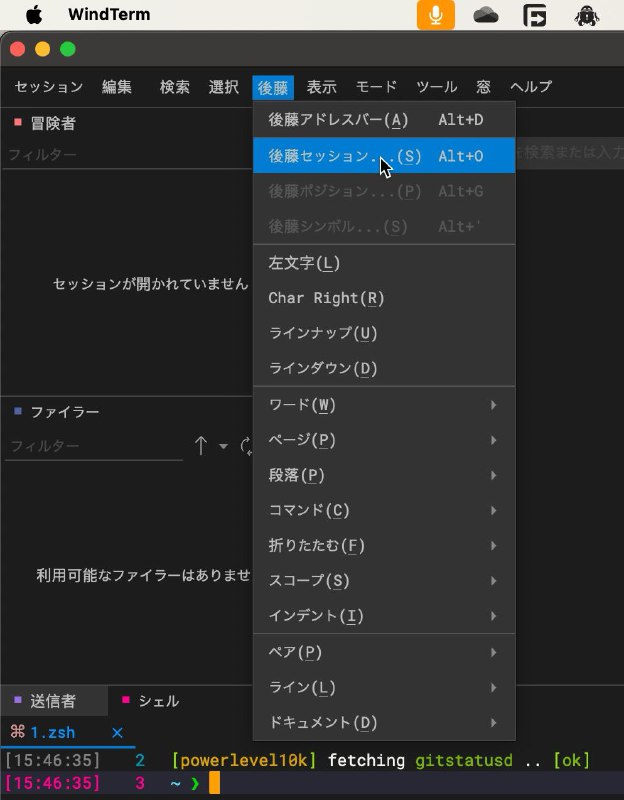The width and height of the screenshot is (624, 800).
Task: Click the orange microphone menu bar icon
Action: [436, 15]
